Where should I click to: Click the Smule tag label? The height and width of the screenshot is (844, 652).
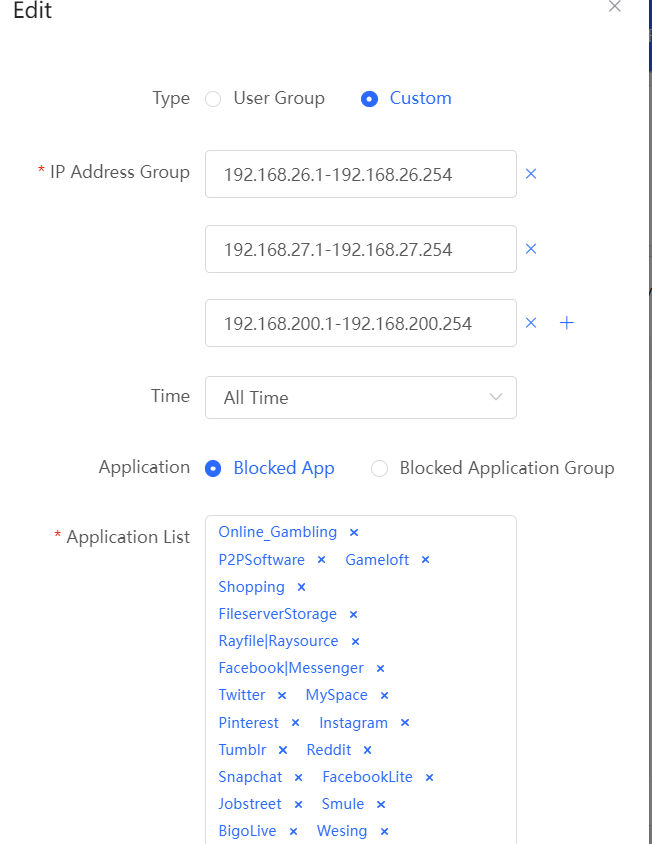coord(343,804)
